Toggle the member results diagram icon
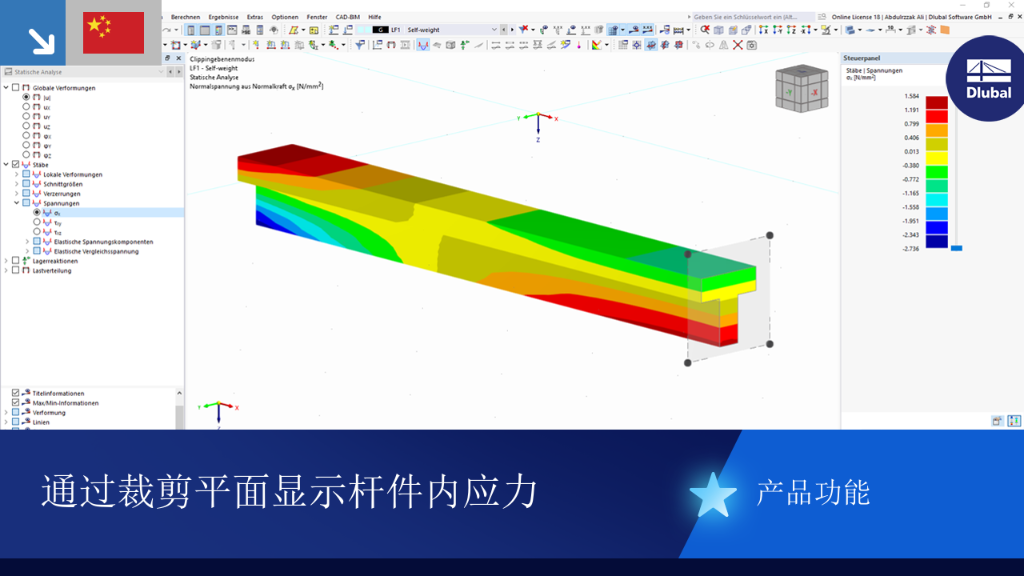Image resolution: width=1024 pixels, height=576 pixels. [423, 45]
